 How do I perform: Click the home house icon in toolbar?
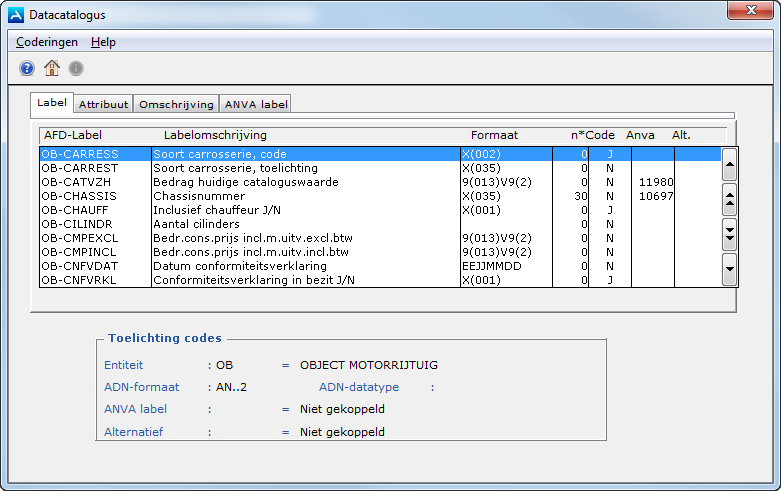coord(52,68)
